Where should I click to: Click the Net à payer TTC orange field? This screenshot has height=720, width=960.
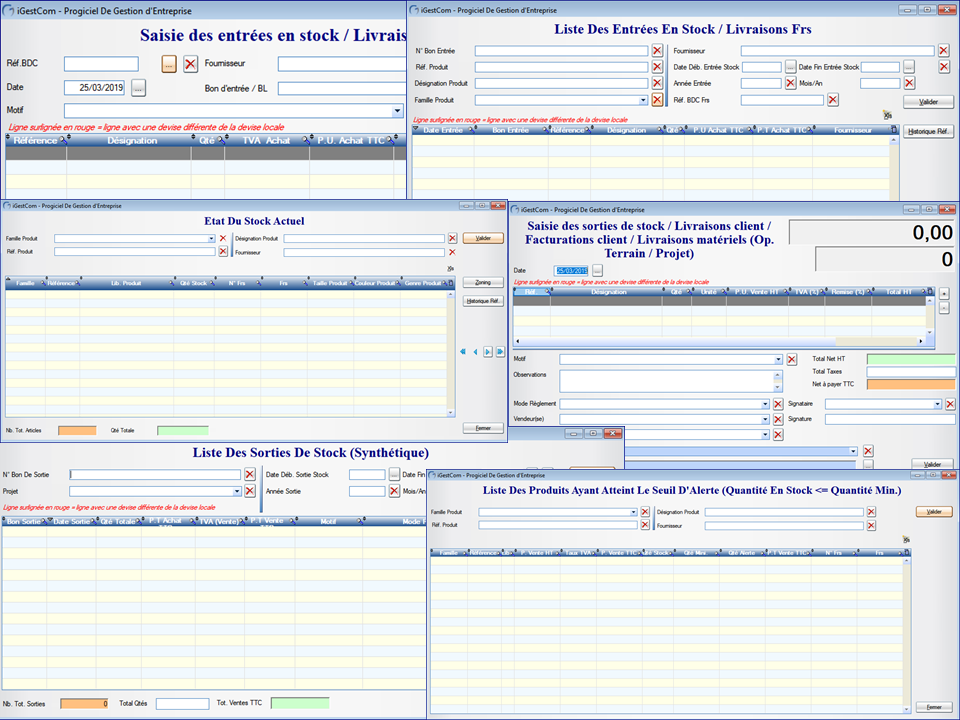[x=911, y=384]
